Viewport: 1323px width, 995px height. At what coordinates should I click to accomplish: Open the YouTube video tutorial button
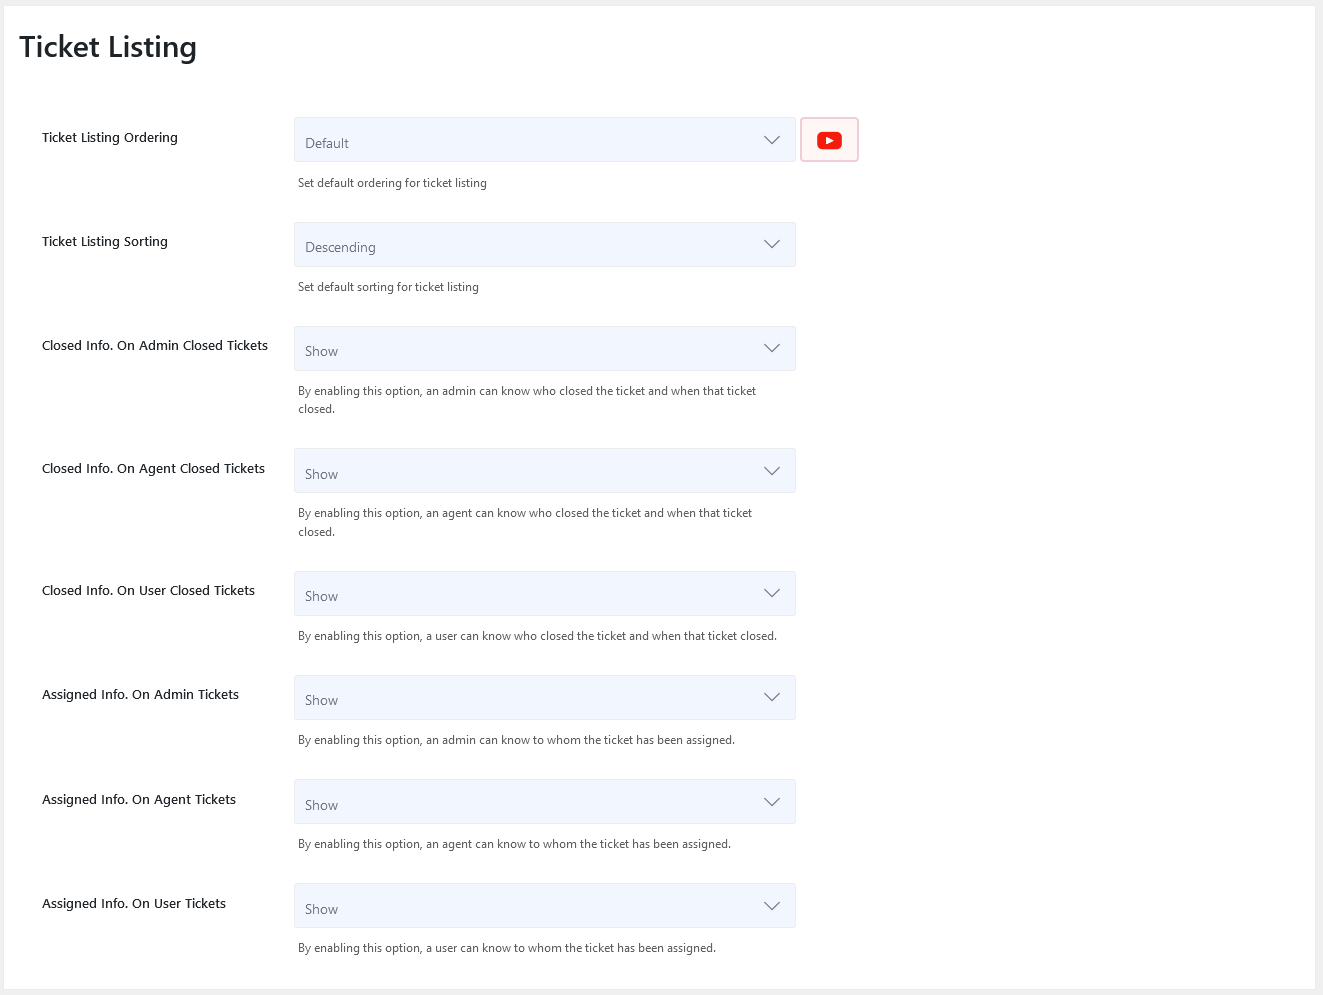829,140
